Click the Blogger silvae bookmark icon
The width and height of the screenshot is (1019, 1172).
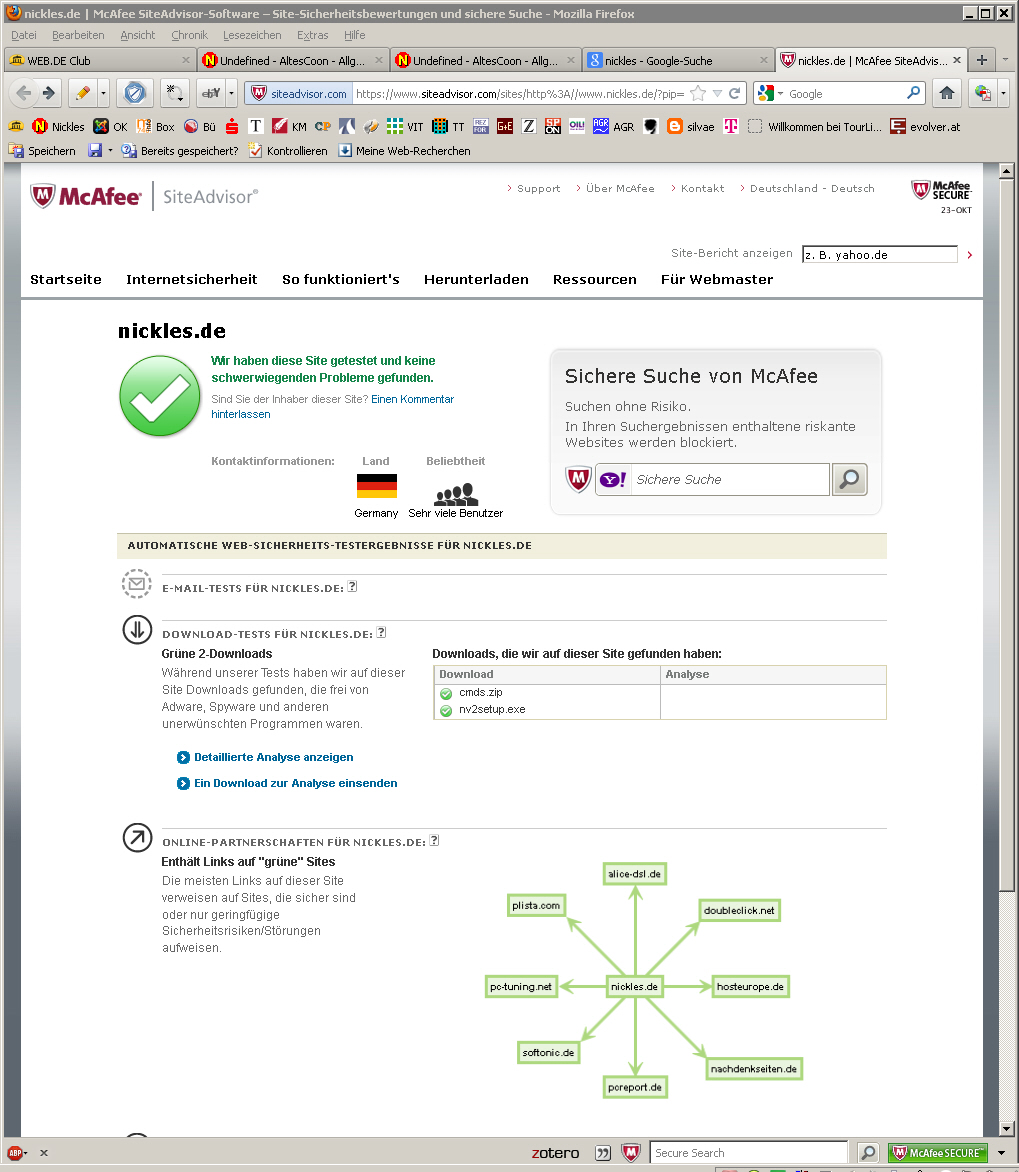coord(675,127)
